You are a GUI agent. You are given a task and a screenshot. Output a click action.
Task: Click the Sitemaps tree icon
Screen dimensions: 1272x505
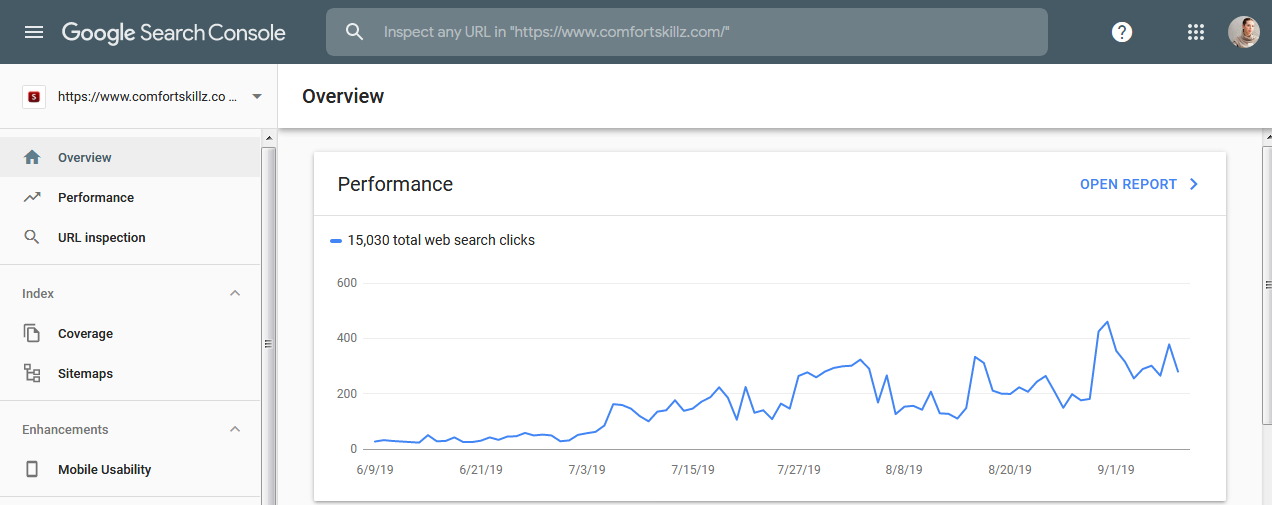point(32,373)
